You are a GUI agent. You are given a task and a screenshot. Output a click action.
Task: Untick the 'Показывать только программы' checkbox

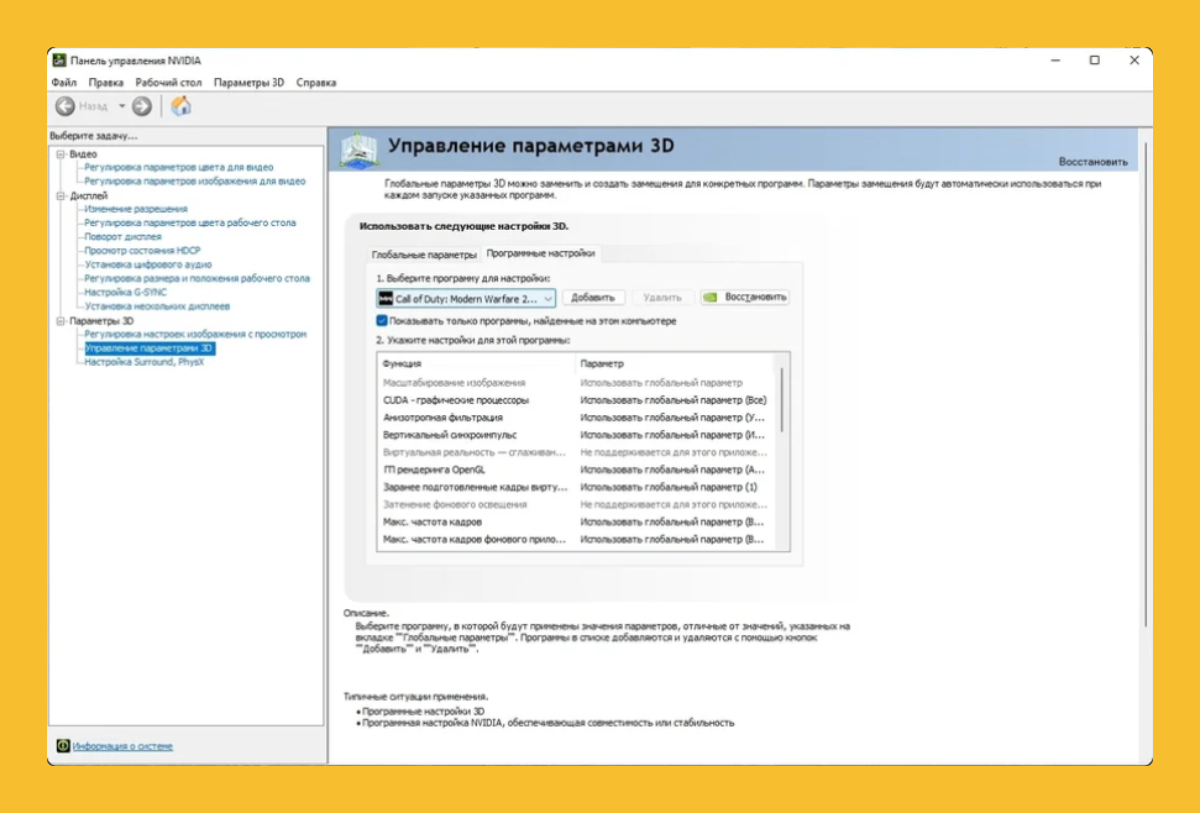[382, 321]
